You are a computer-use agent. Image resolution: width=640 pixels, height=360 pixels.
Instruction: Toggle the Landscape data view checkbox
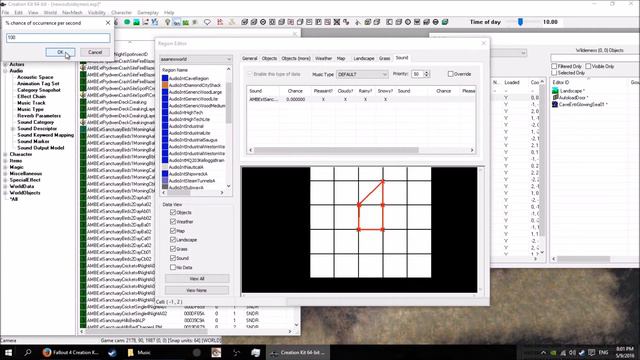173,240
